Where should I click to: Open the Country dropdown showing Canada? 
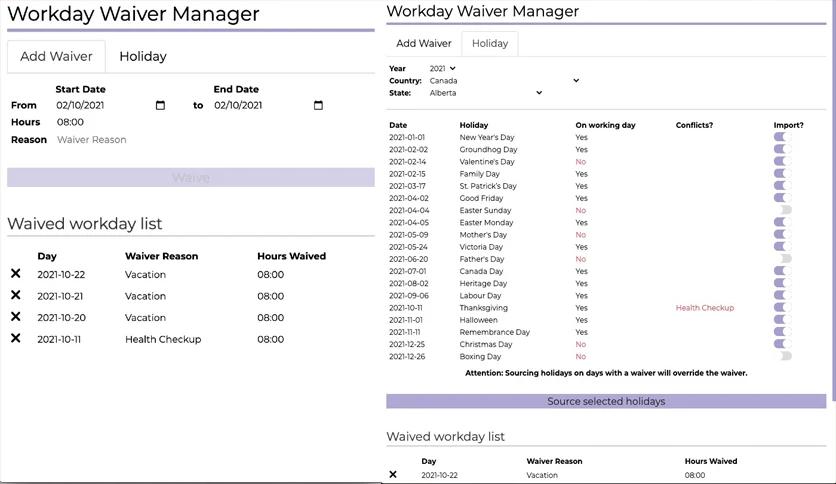point(504,80)
